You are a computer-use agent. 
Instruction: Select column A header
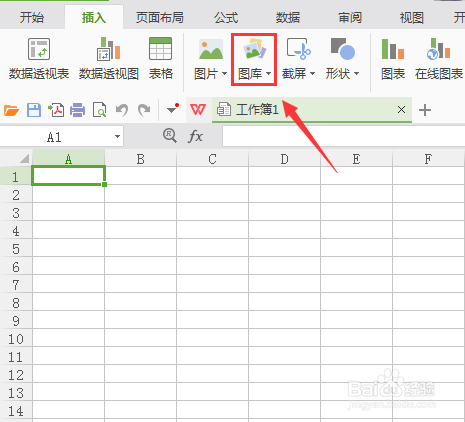68,159
